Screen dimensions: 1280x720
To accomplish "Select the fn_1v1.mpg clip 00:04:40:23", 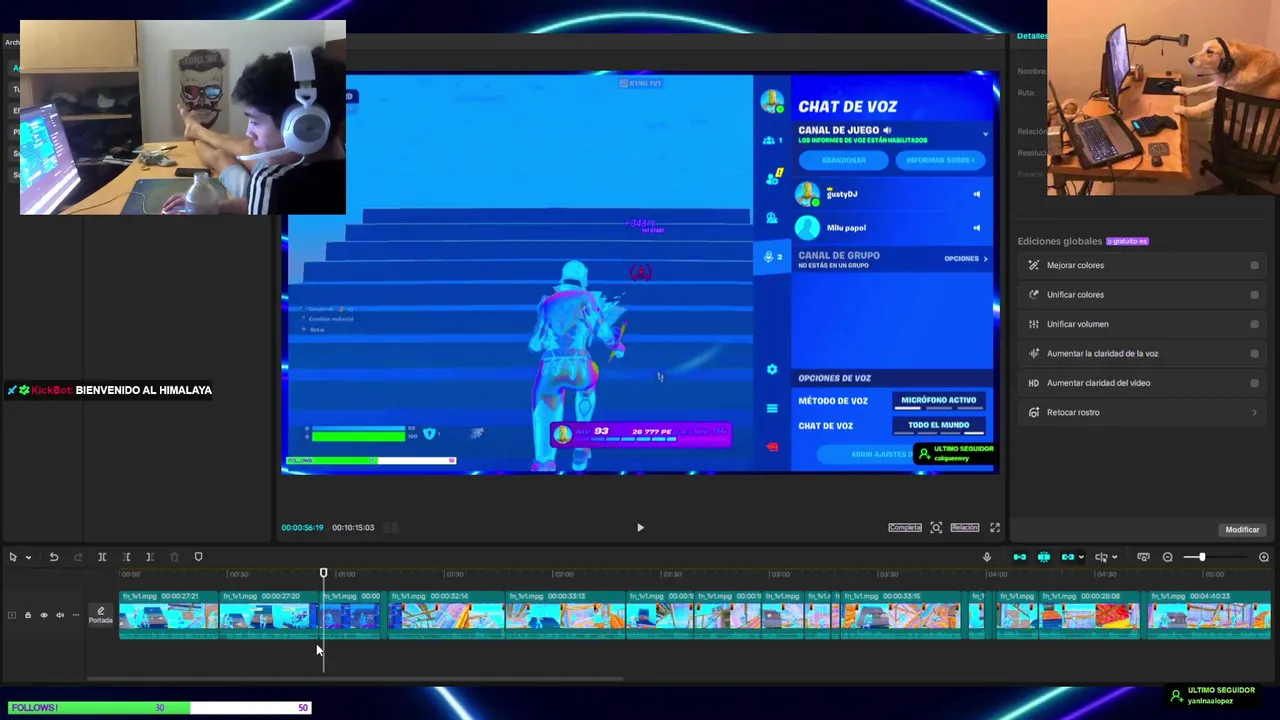I will tap(1210, 614).
